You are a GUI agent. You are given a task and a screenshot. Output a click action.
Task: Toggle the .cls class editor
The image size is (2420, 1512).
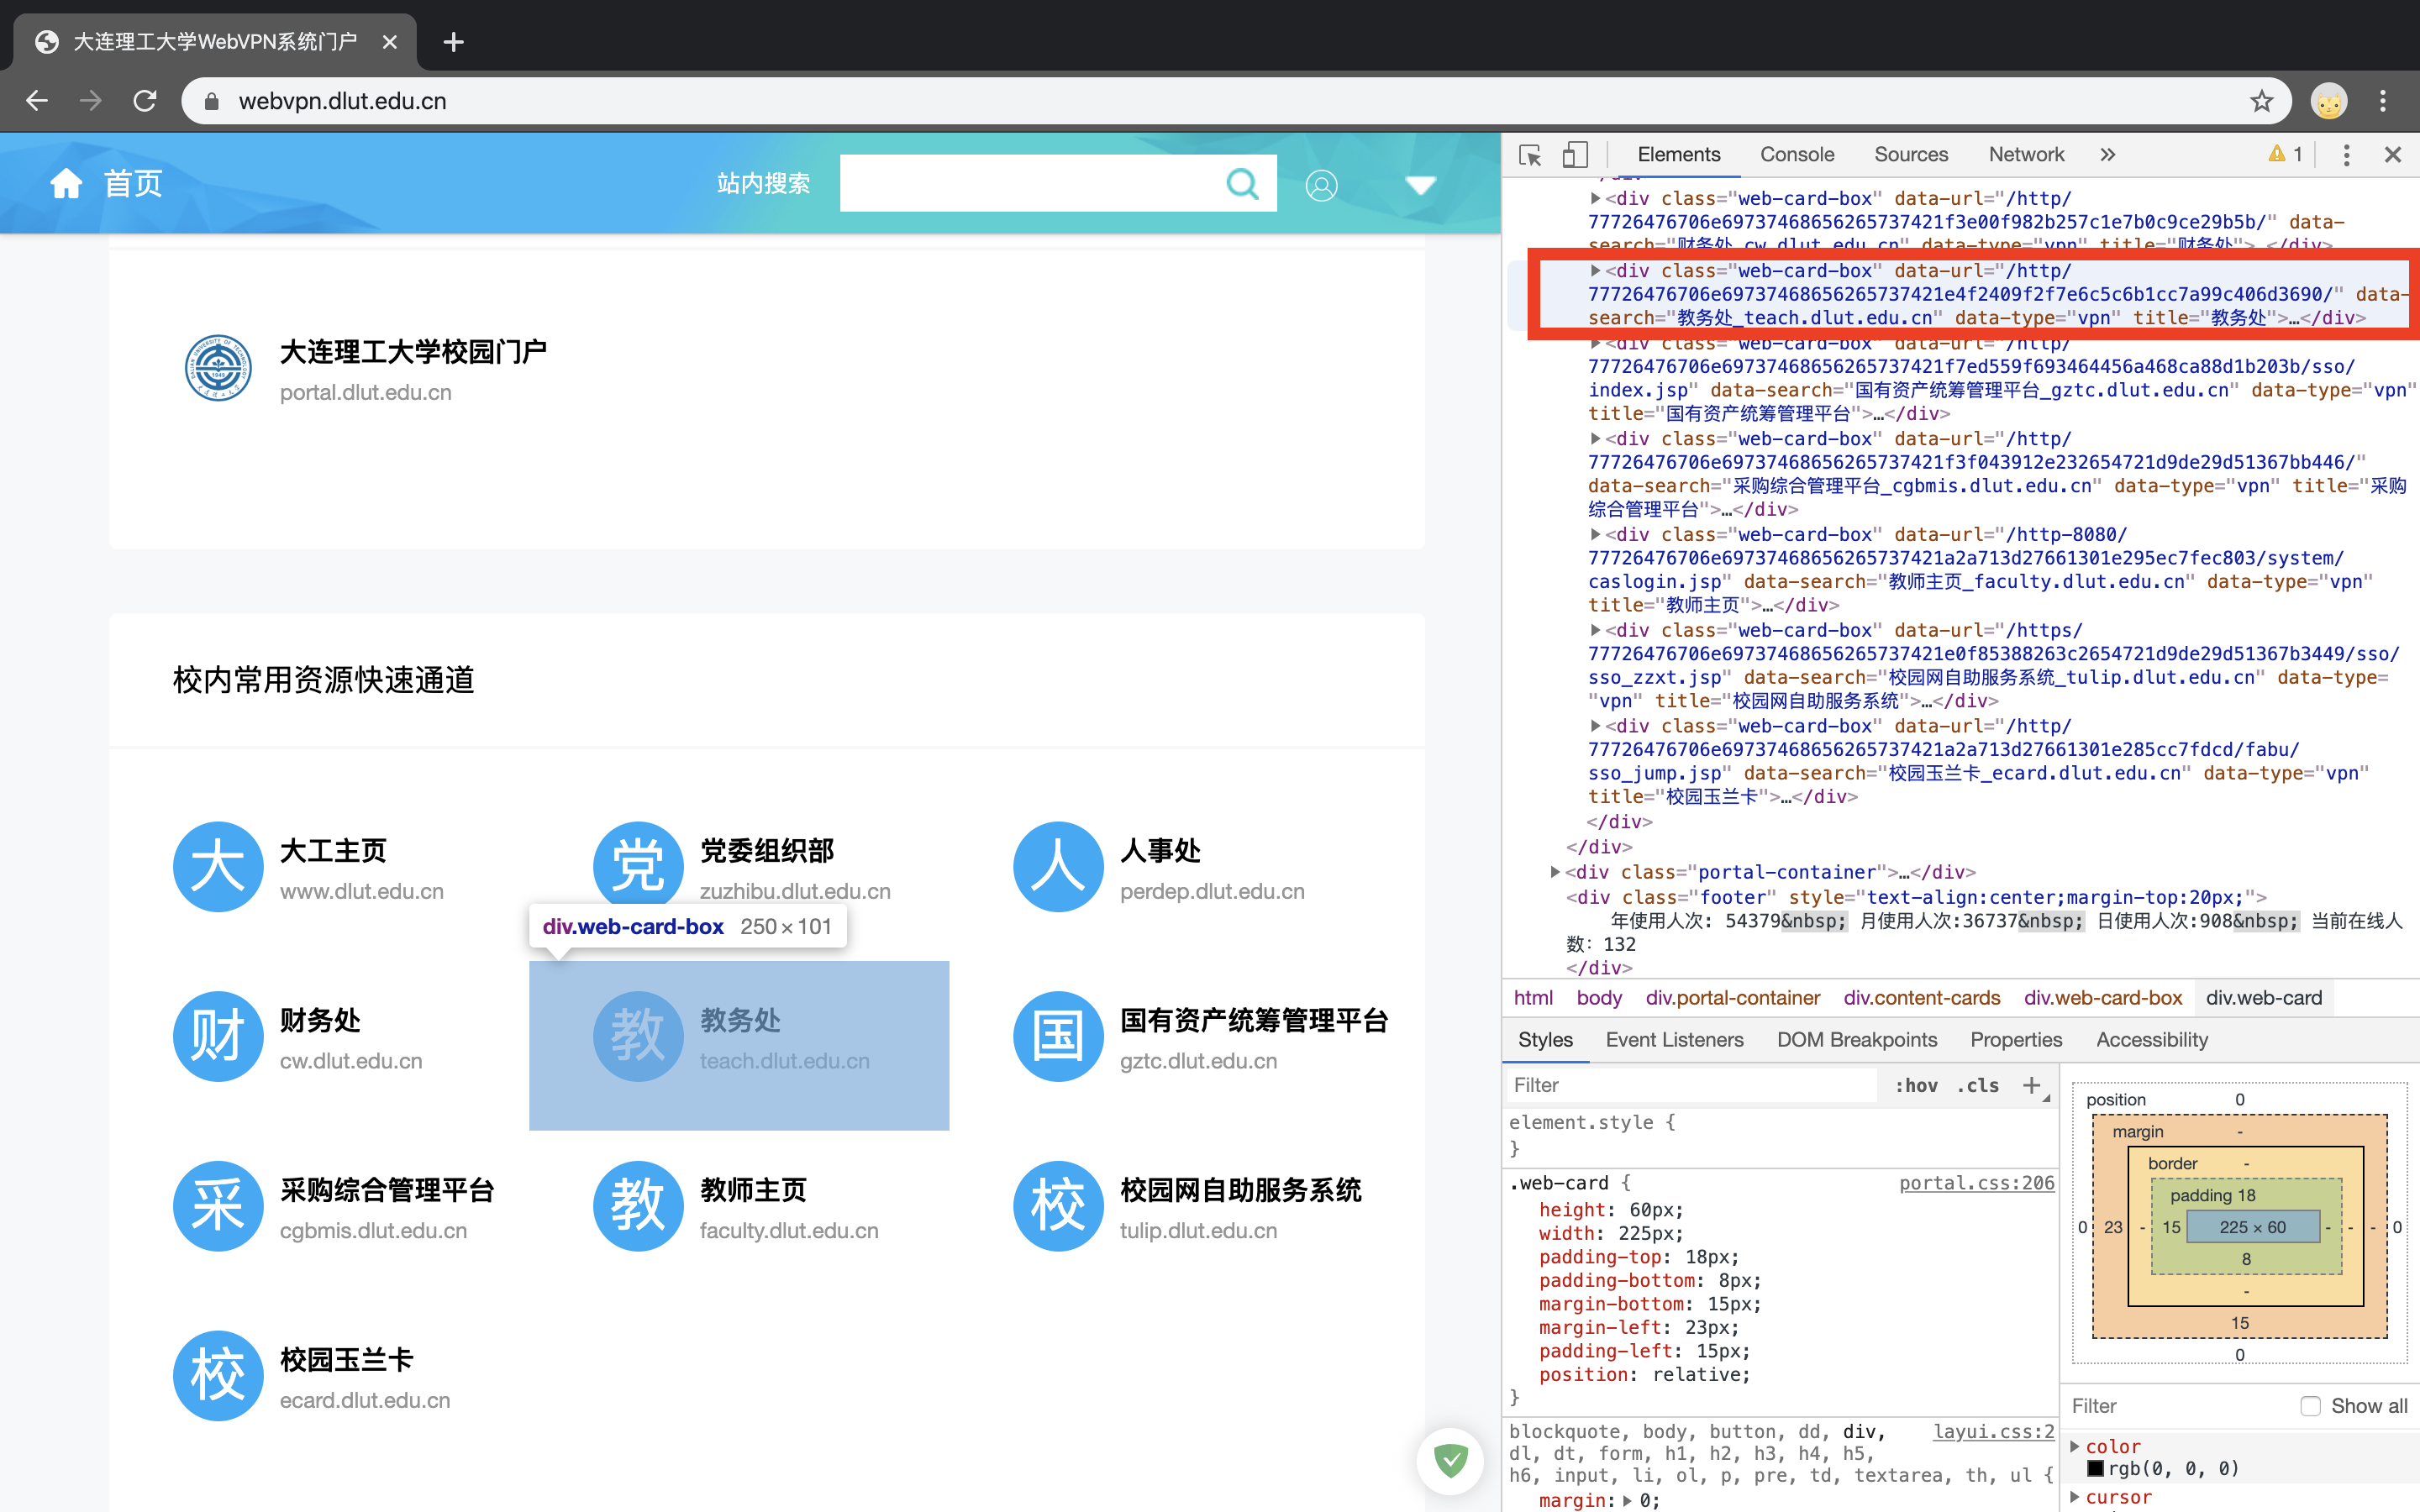point(1977,1085)
